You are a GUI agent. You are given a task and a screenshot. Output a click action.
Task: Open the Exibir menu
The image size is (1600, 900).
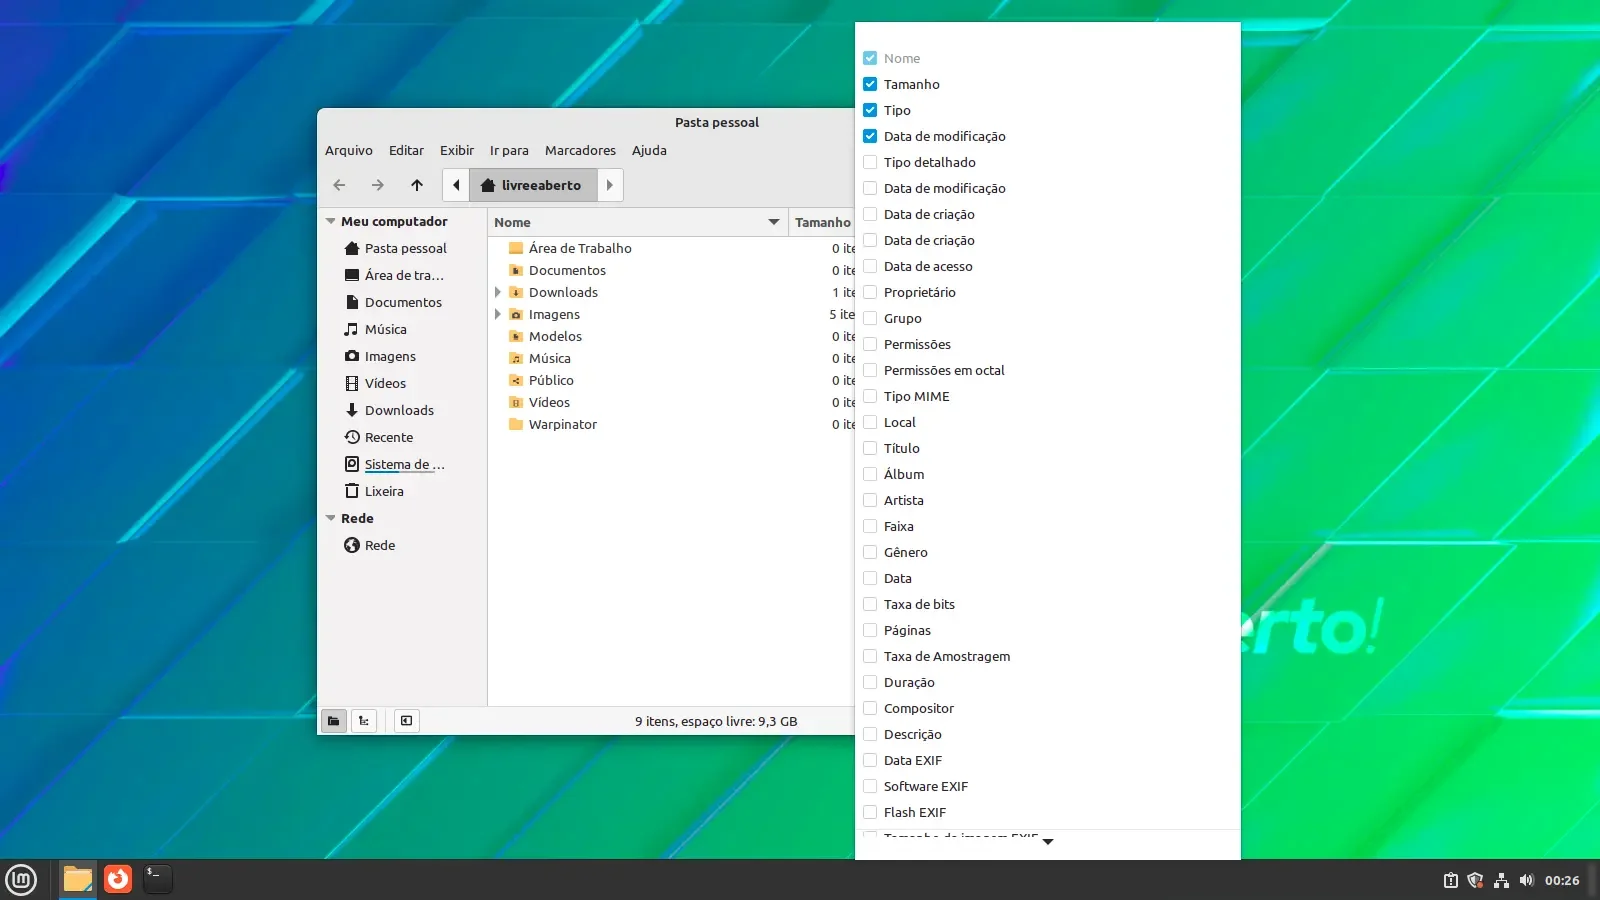457,150
